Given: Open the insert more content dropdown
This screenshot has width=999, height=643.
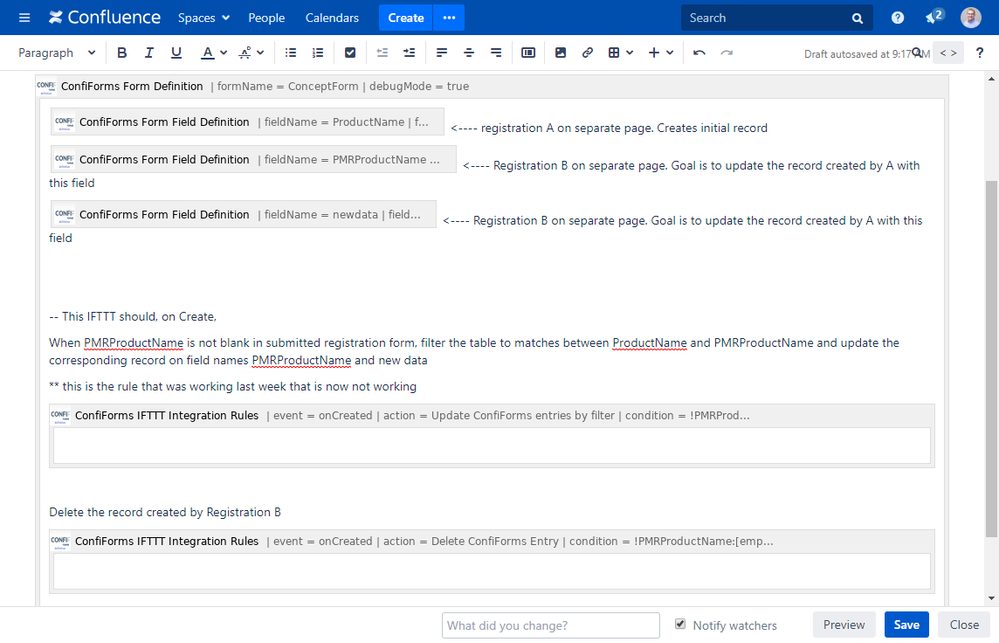Looking at the screenshot, I should [661, 53].
